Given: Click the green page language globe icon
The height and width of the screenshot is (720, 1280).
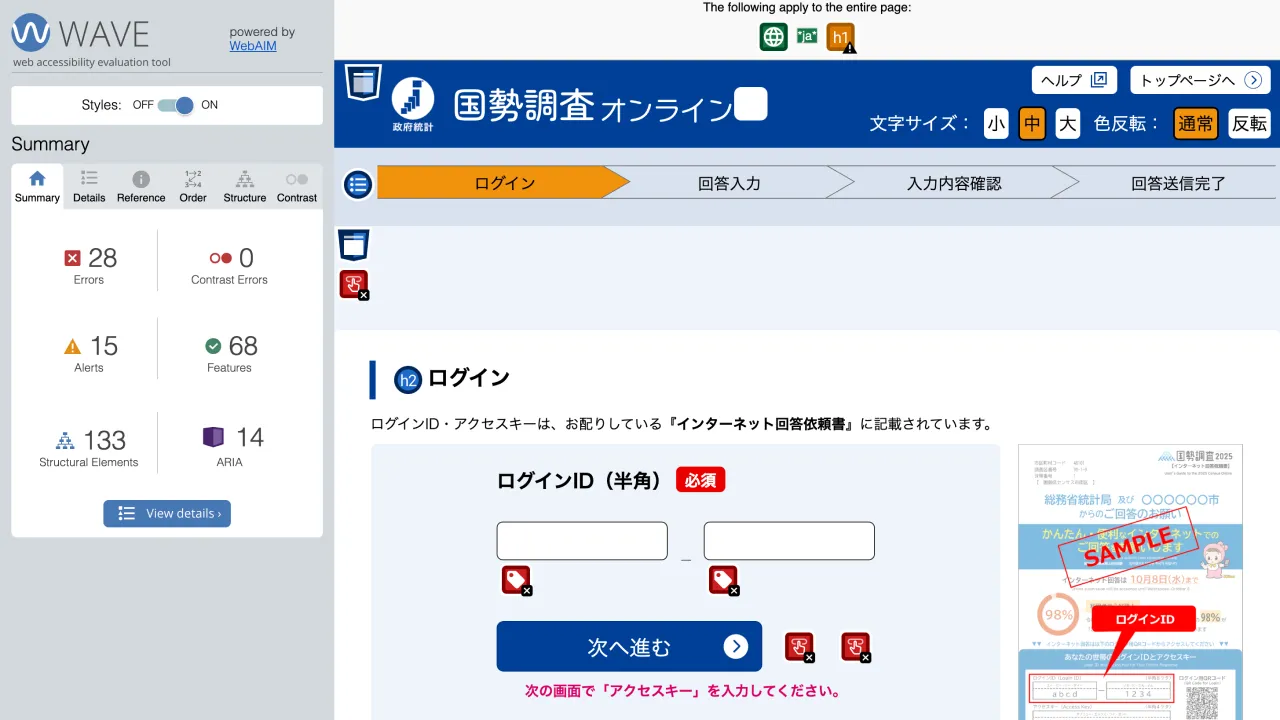Looking at the screenshot, I should [x=773, y=36].
